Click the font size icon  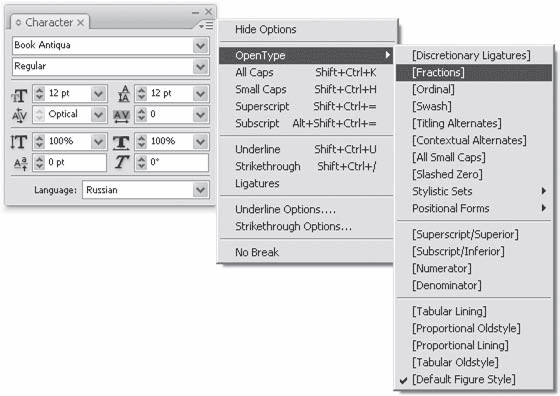tap(19, 95)
